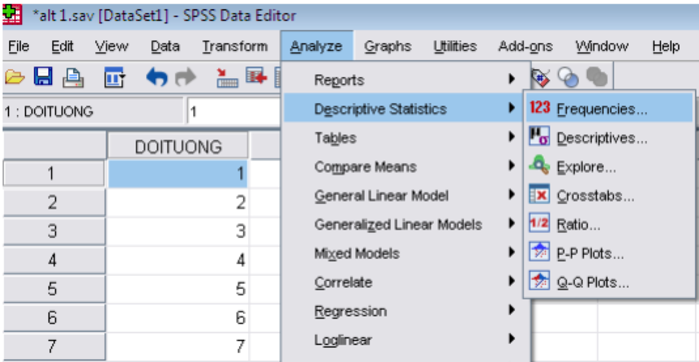Select row header 1
This screenshot has height=362, width=699.
click(54, 173)
